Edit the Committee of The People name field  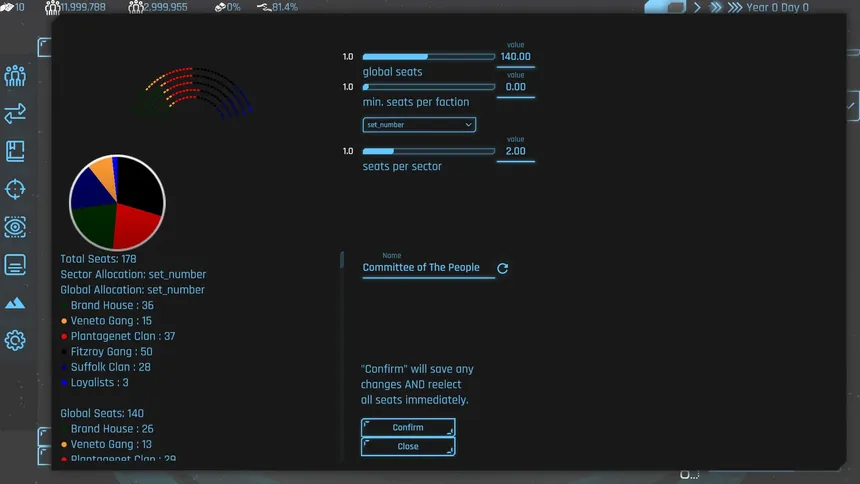(428, 268)
